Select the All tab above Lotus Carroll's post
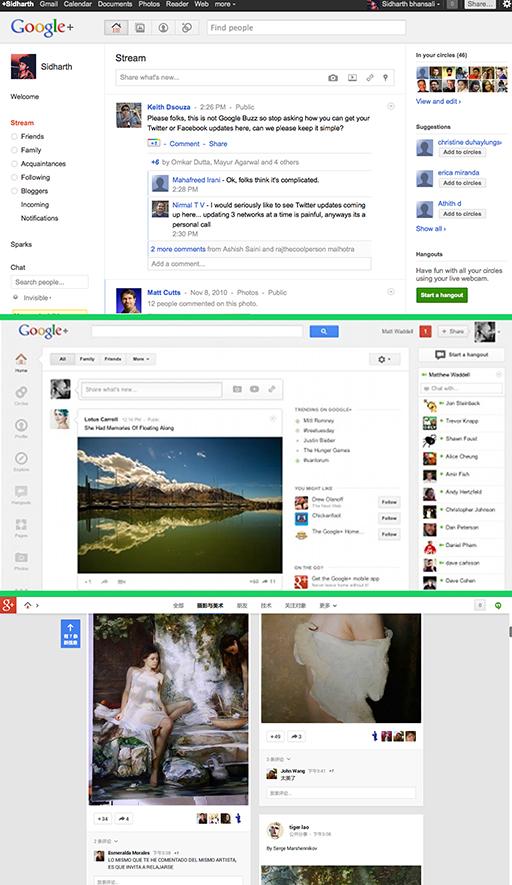 pos(63,359)
